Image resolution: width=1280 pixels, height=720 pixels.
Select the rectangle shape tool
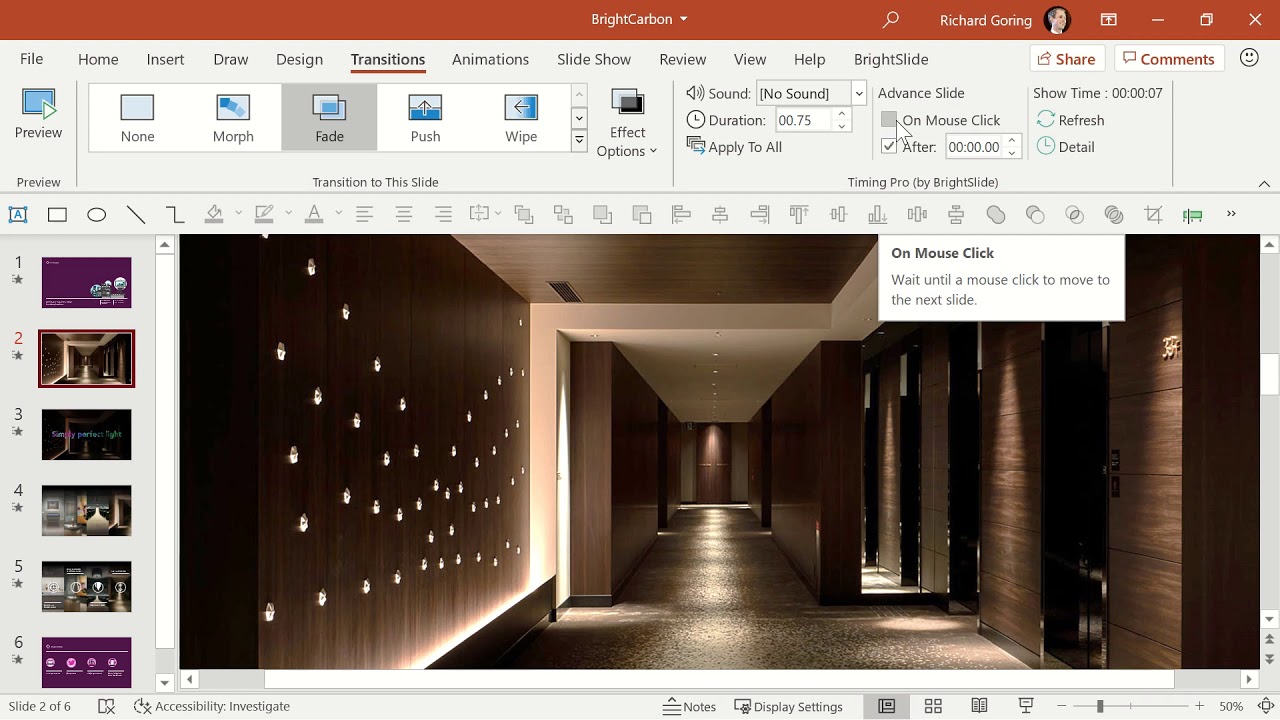point(57,214)
